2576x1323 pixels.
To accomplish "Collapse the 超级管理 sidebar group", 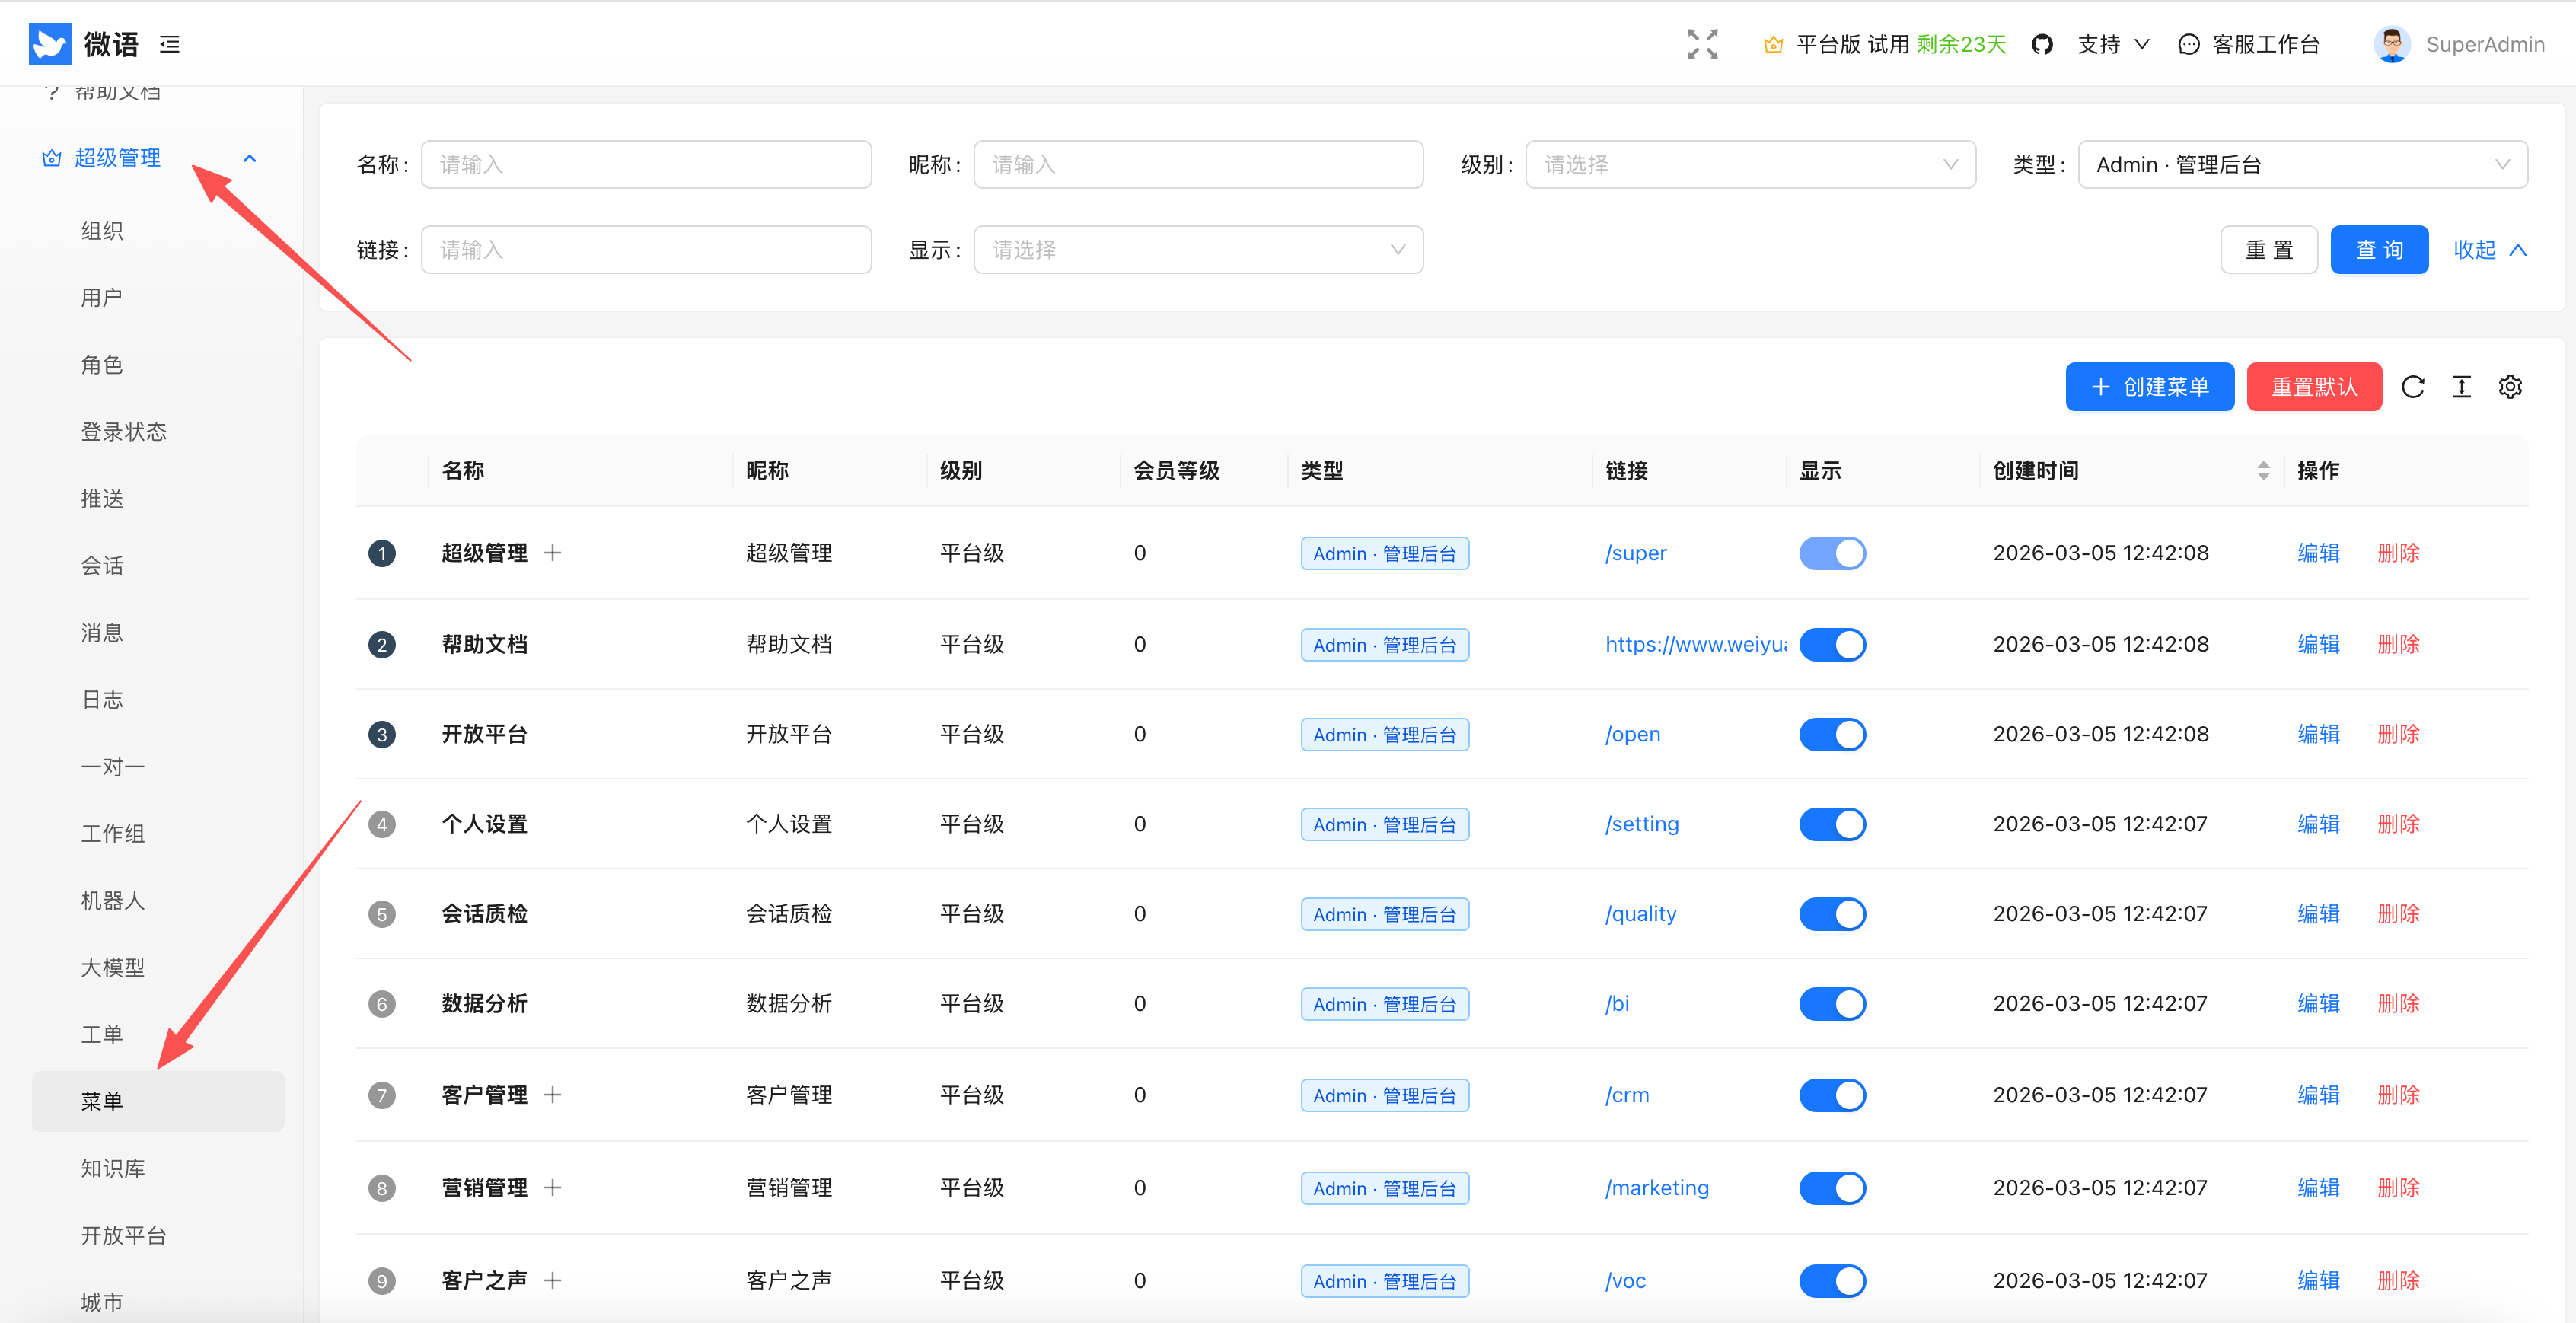I will coord(150,158).
